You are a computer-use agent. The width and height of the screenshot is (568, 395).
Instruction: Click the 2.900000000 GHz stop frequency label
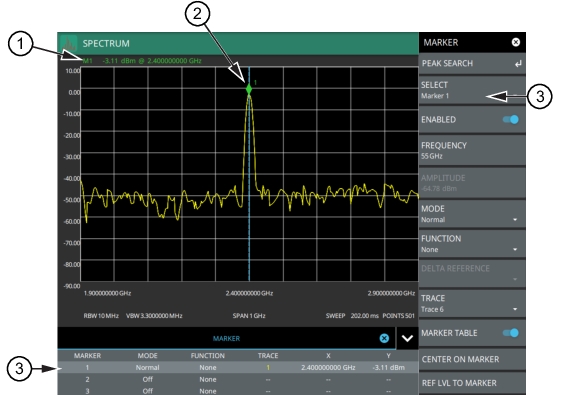tap(391, 293)
